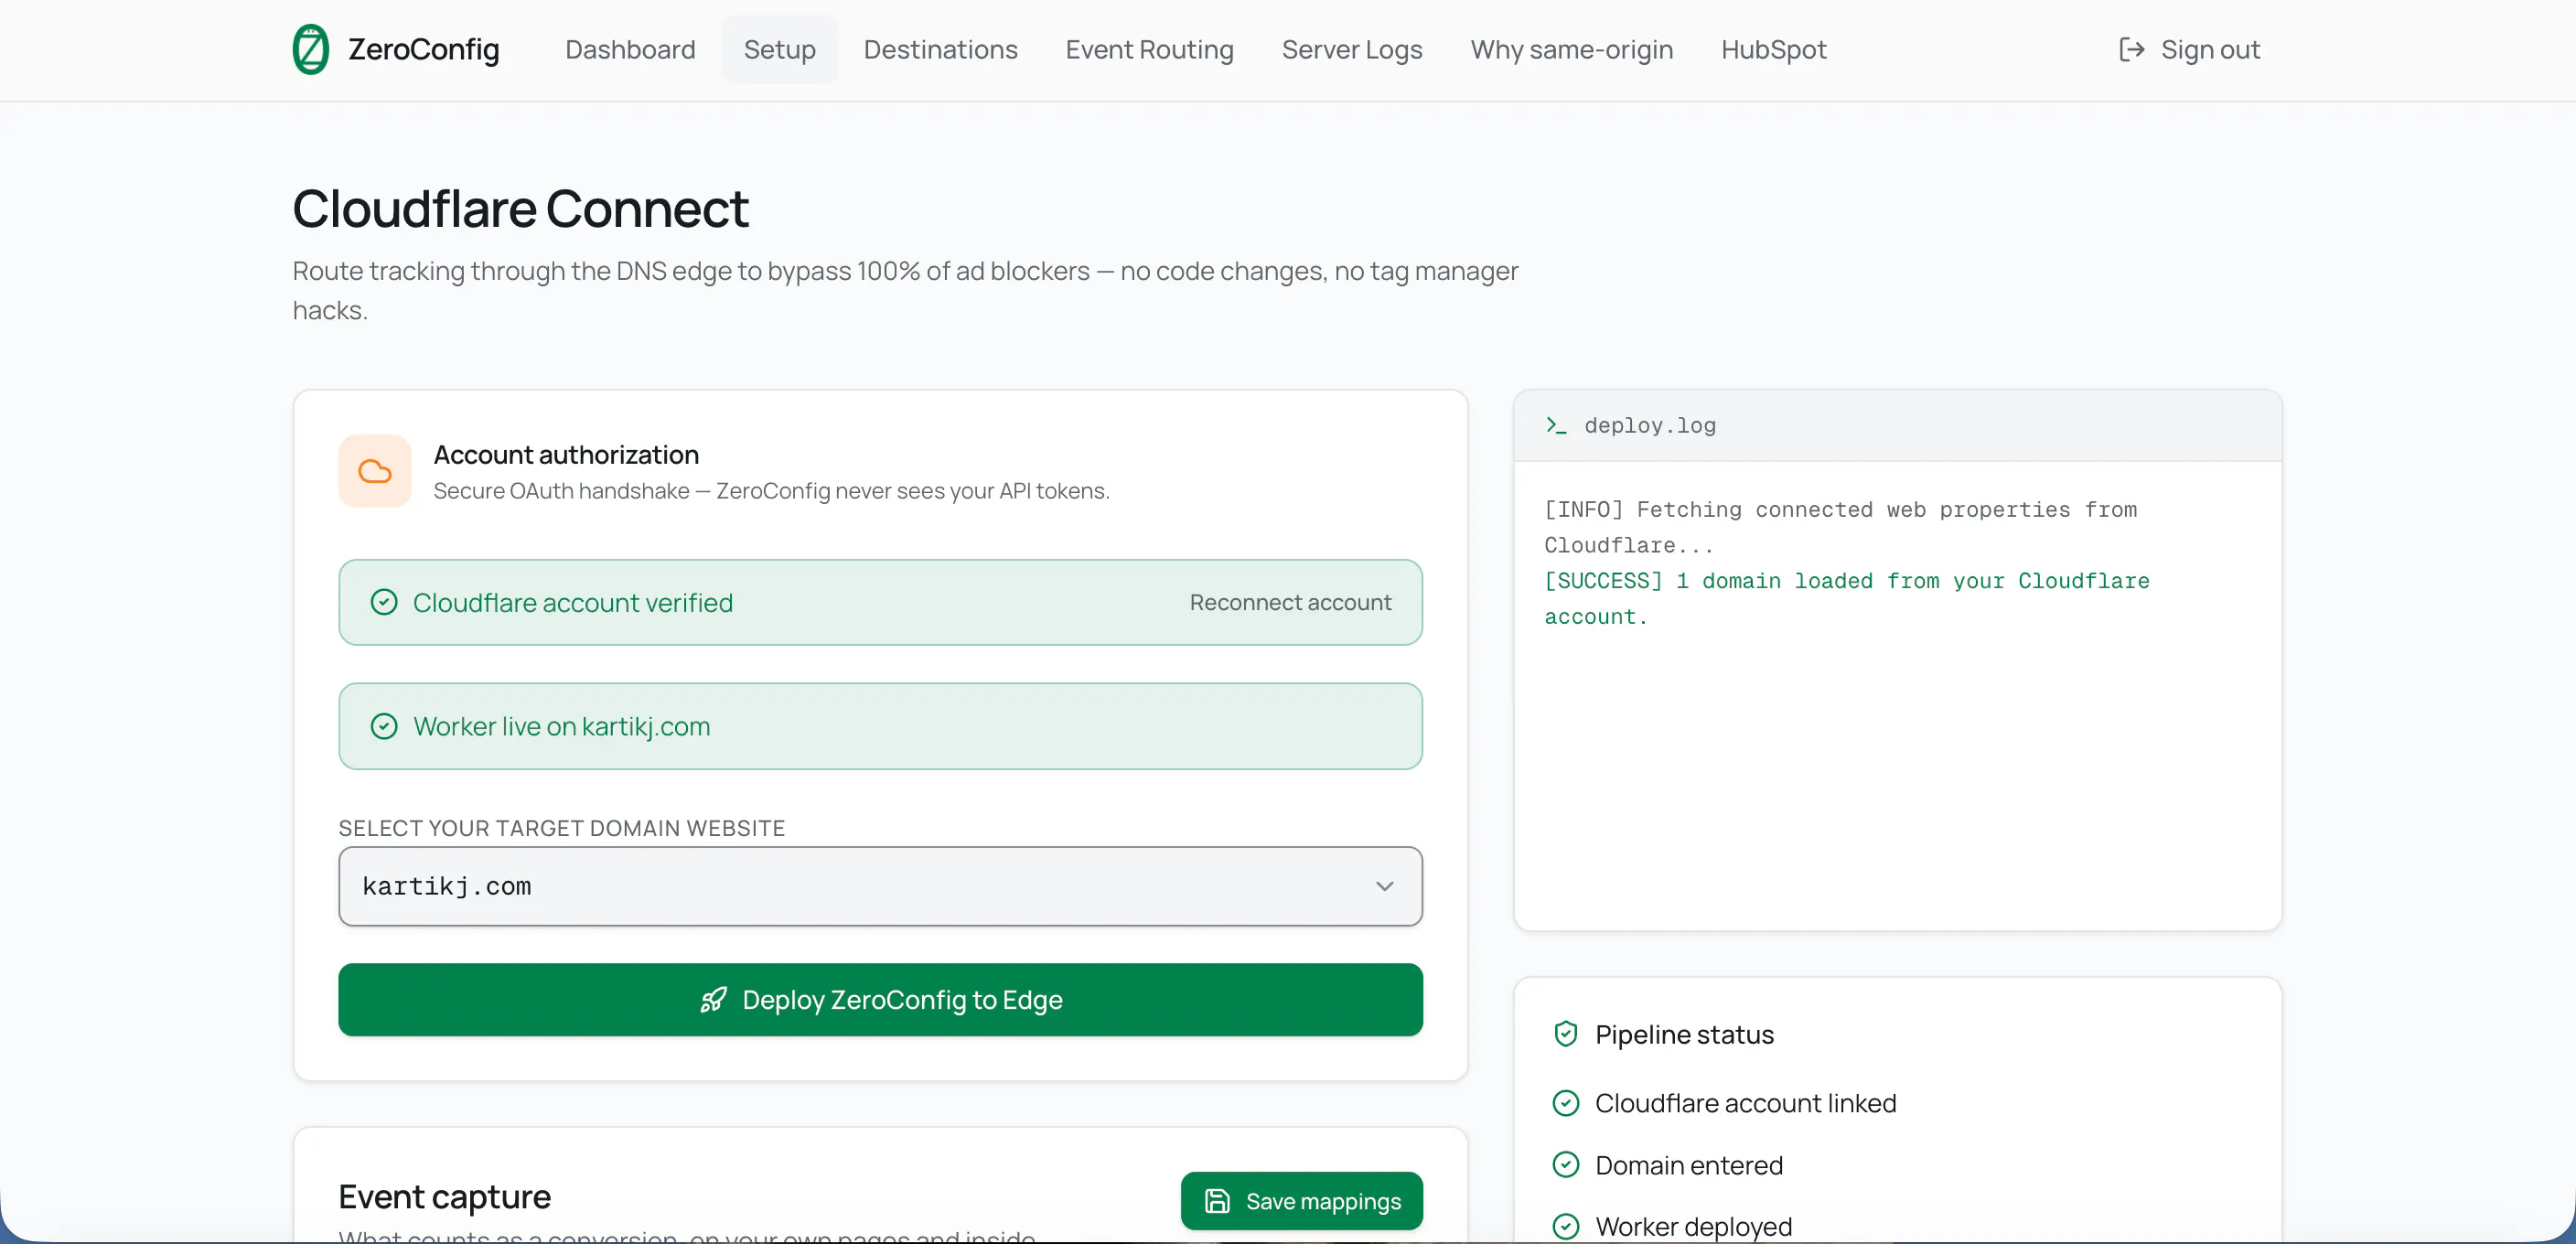
Task: Open the Why same-origin page
Action: pos(1571,49)
